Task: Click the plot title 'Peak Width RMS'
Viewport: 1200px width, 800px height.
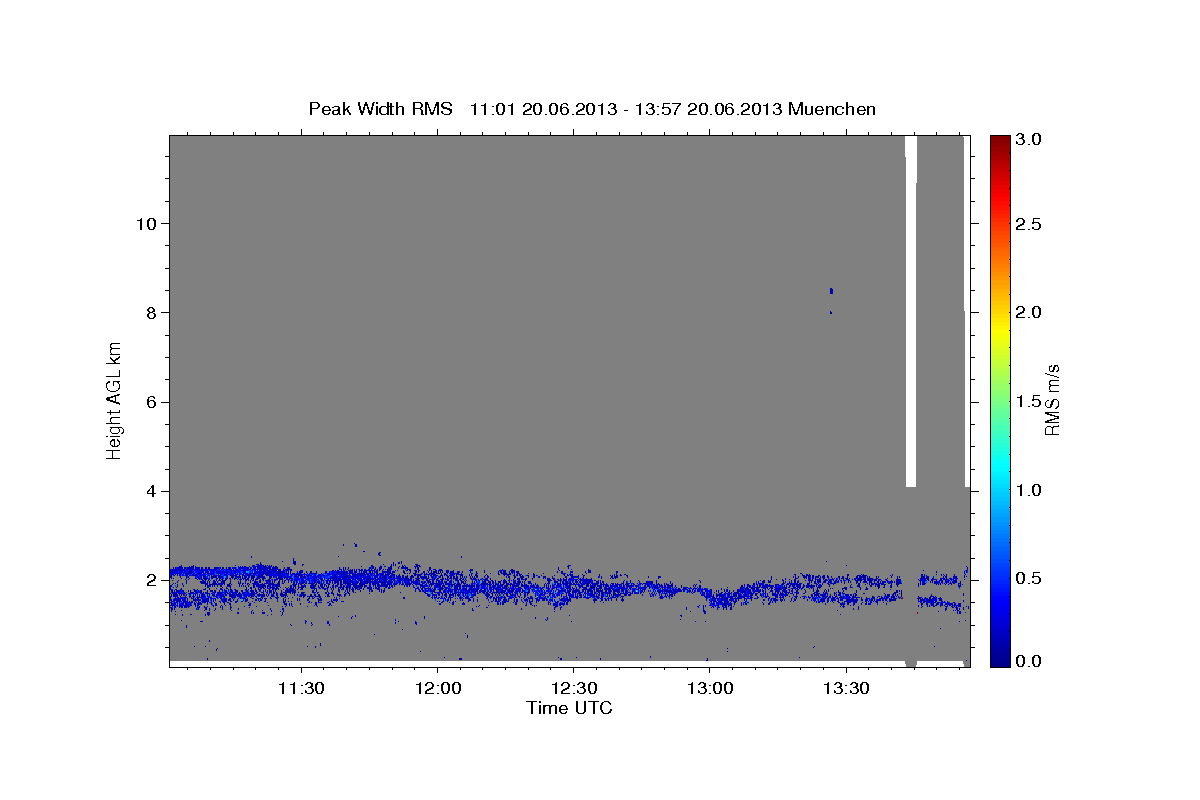Action: click(x=381, y=109)
